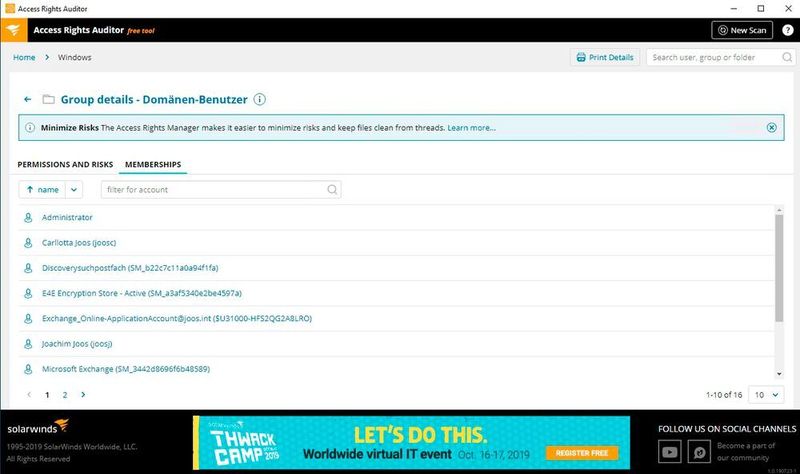800x474 pixels.
Task: Open Microsoft Exchange account entry
Action: pyautogui.click(x=126, y=369)
